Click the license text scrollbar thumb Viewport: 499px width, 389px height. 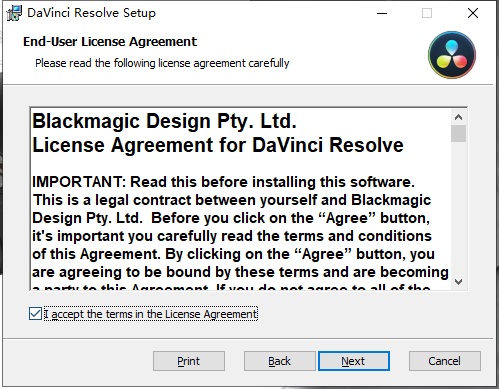(459, 133)
